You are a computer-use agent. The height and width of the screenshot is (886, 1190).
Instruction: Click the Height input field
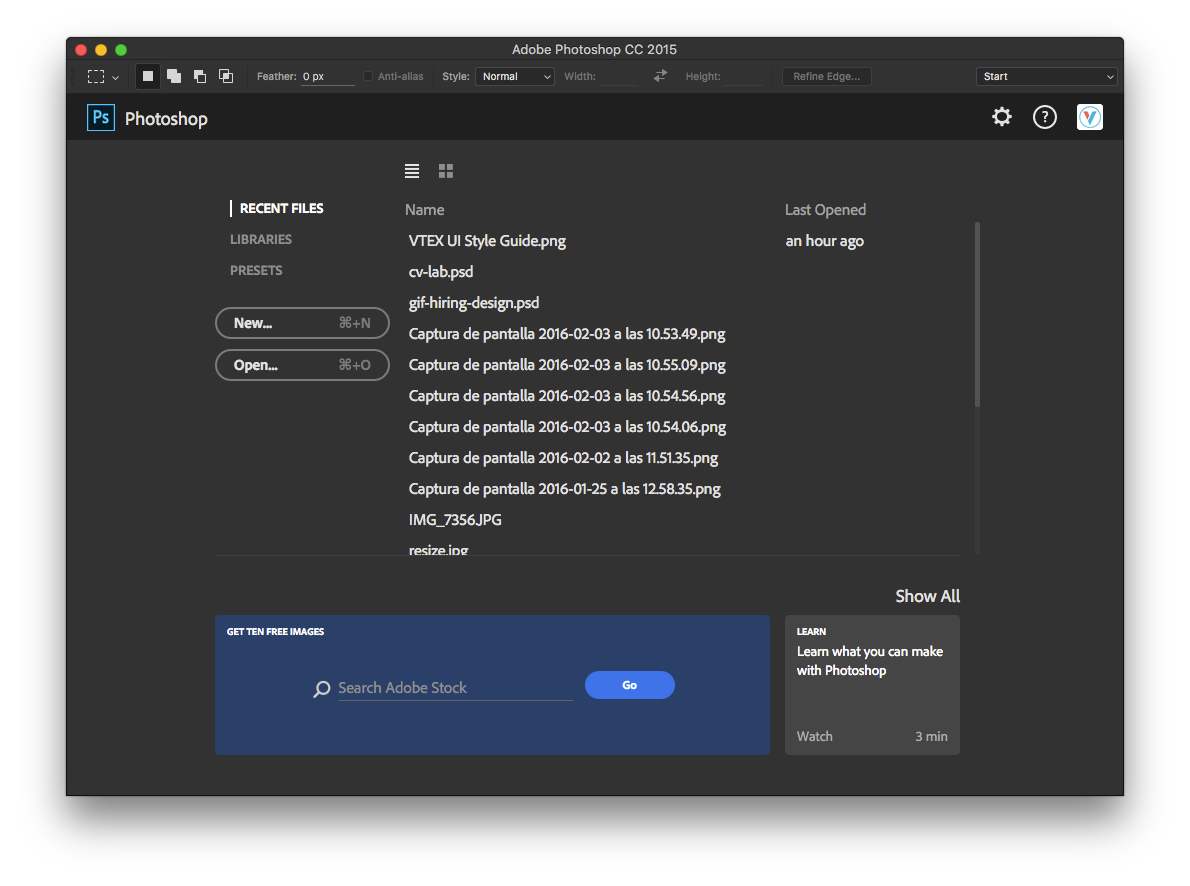(743, 77)
